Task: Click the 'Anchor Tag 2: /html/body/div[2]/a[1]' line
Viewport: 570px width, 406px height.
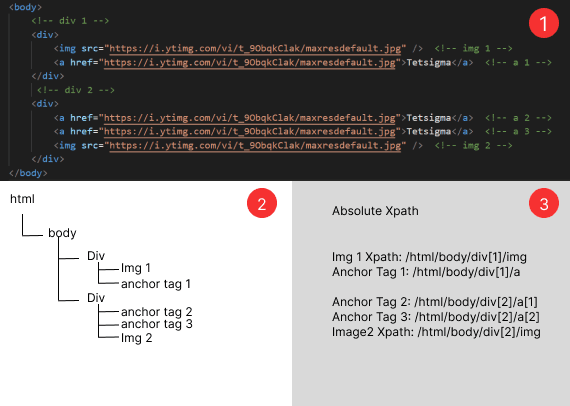Action: pos(435,302)
